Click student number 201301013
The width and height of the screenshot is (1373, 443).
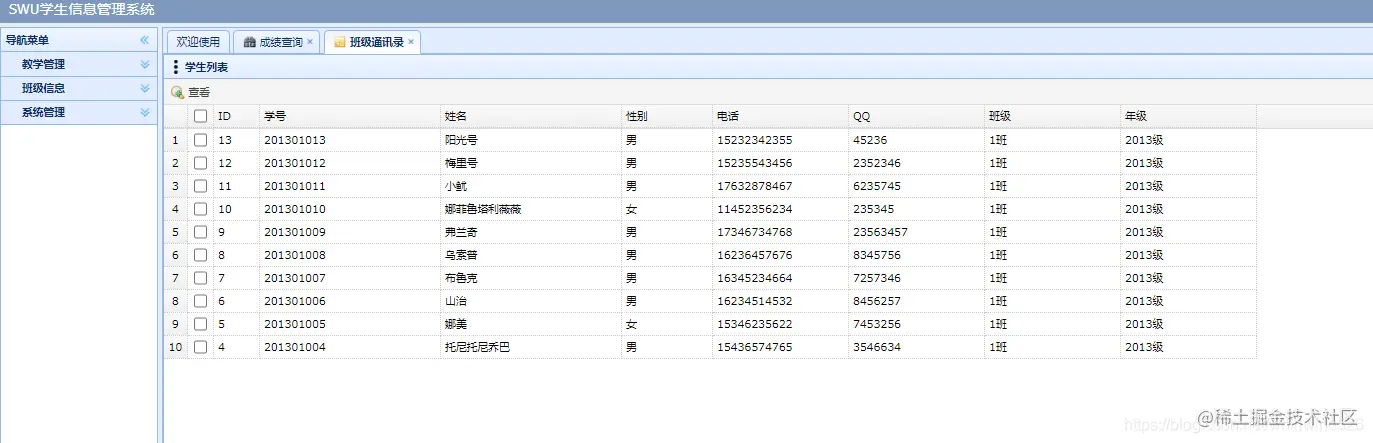[x=295, y=140]
